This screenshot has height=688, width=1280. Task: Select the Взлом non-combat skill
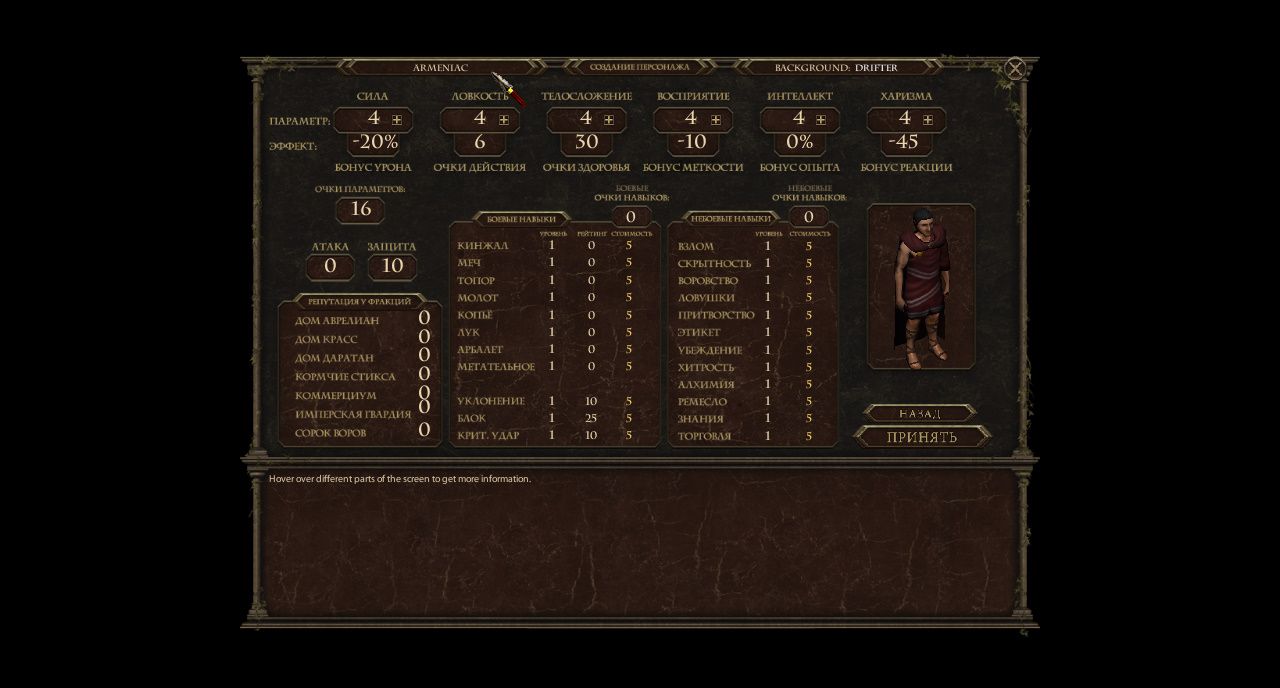click(696, 246)
